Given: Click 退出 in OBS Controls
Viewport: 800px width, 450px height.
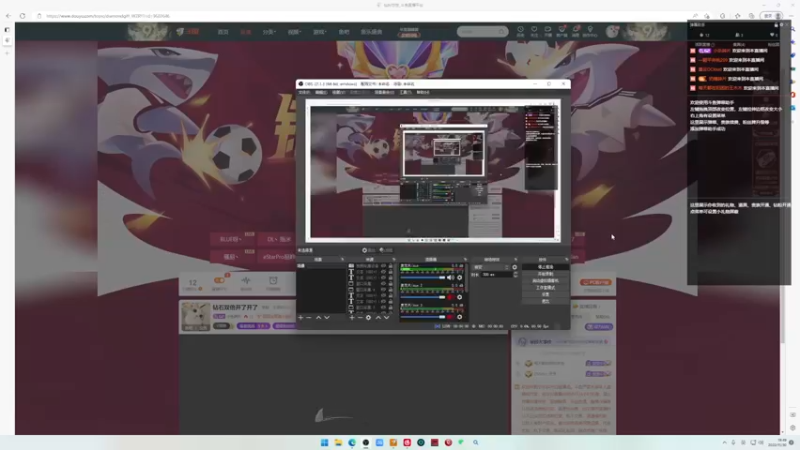Looking at the screenshot, I should (x=545, y=302).
